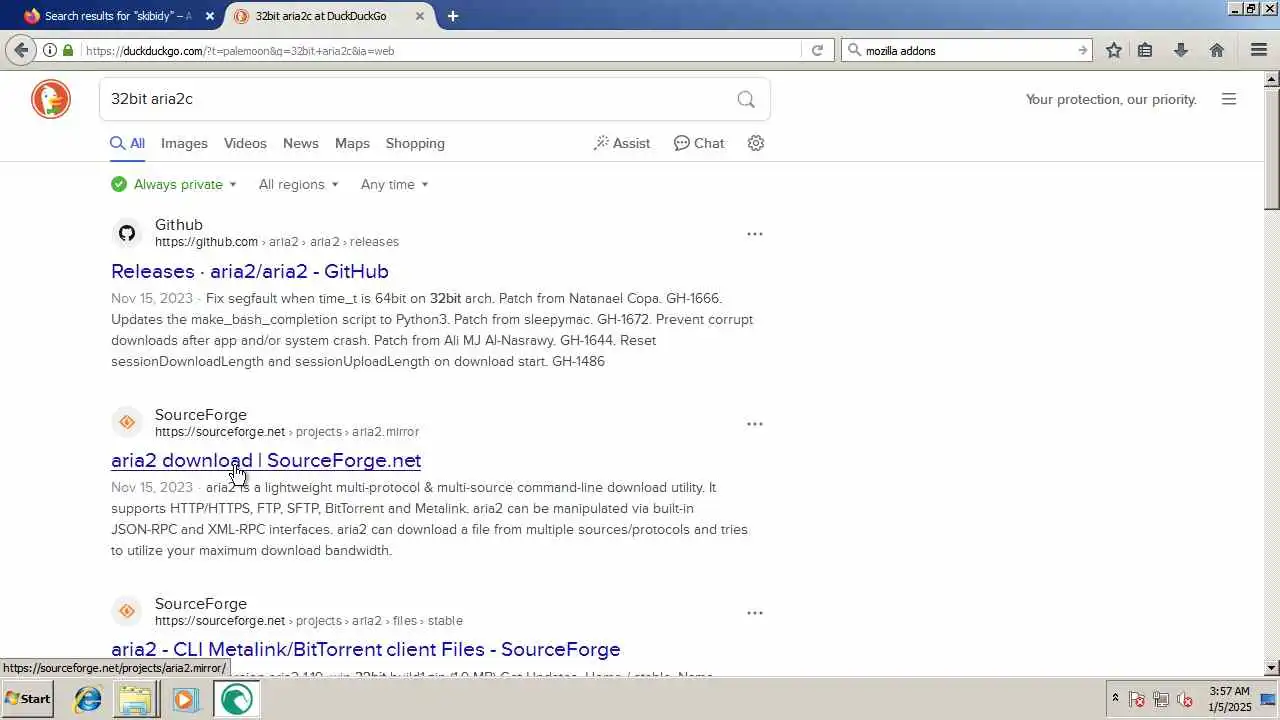Click the SourceForge favicon of aria2.mirror result

(x=127, y=423)
